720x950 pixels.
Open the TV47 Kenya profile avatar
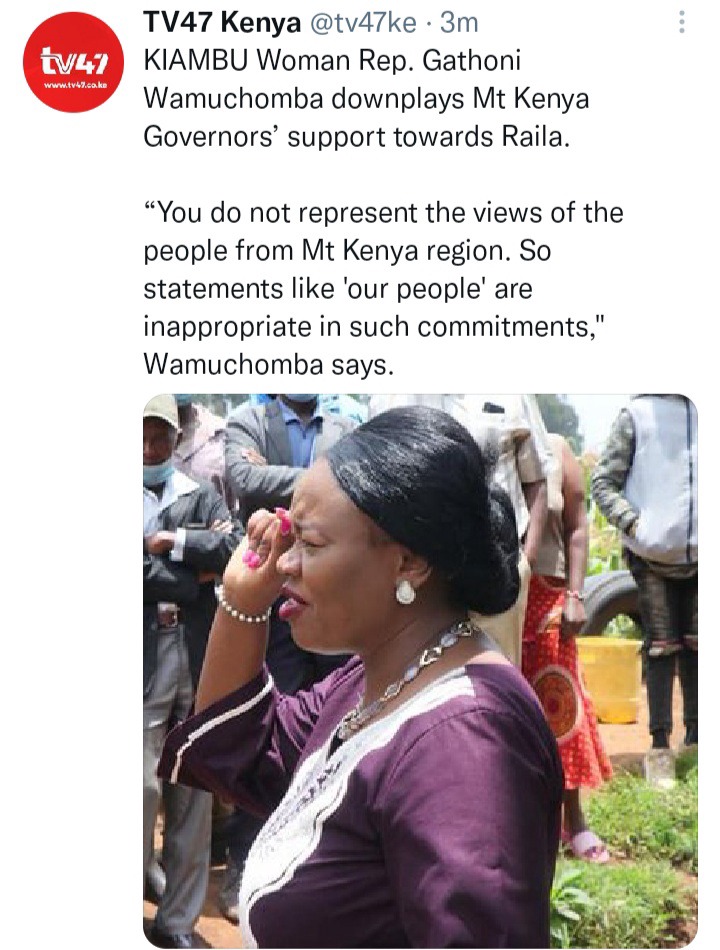point(73,62)
